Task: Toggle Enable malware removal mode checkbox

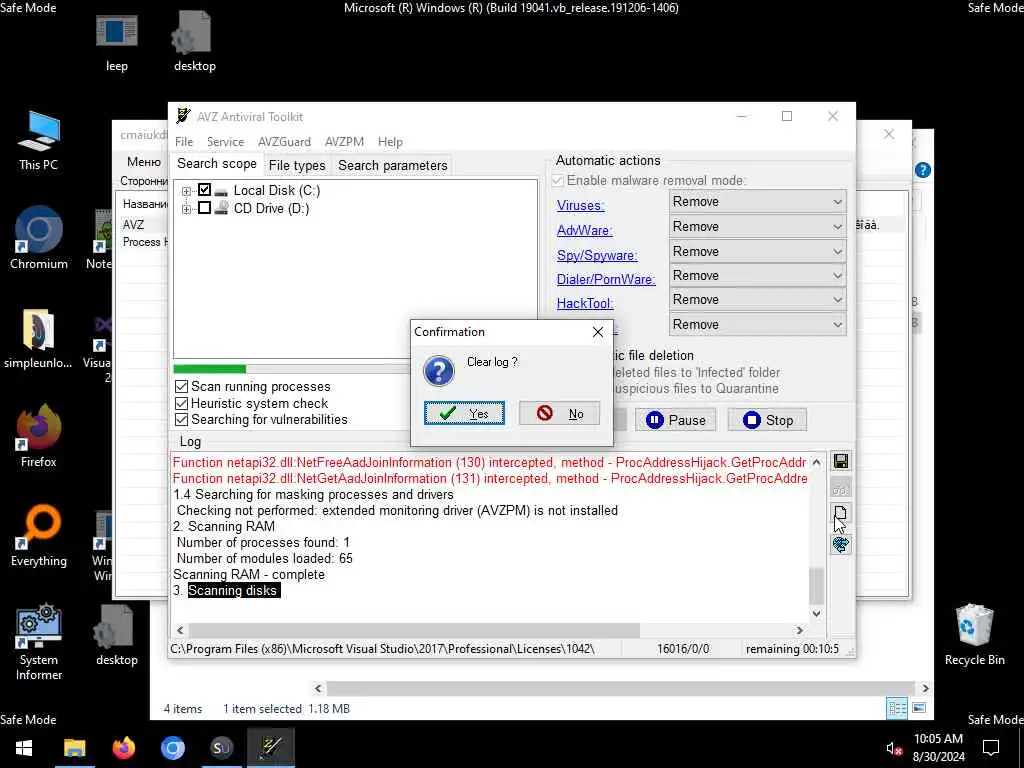Action: point(558,180)
